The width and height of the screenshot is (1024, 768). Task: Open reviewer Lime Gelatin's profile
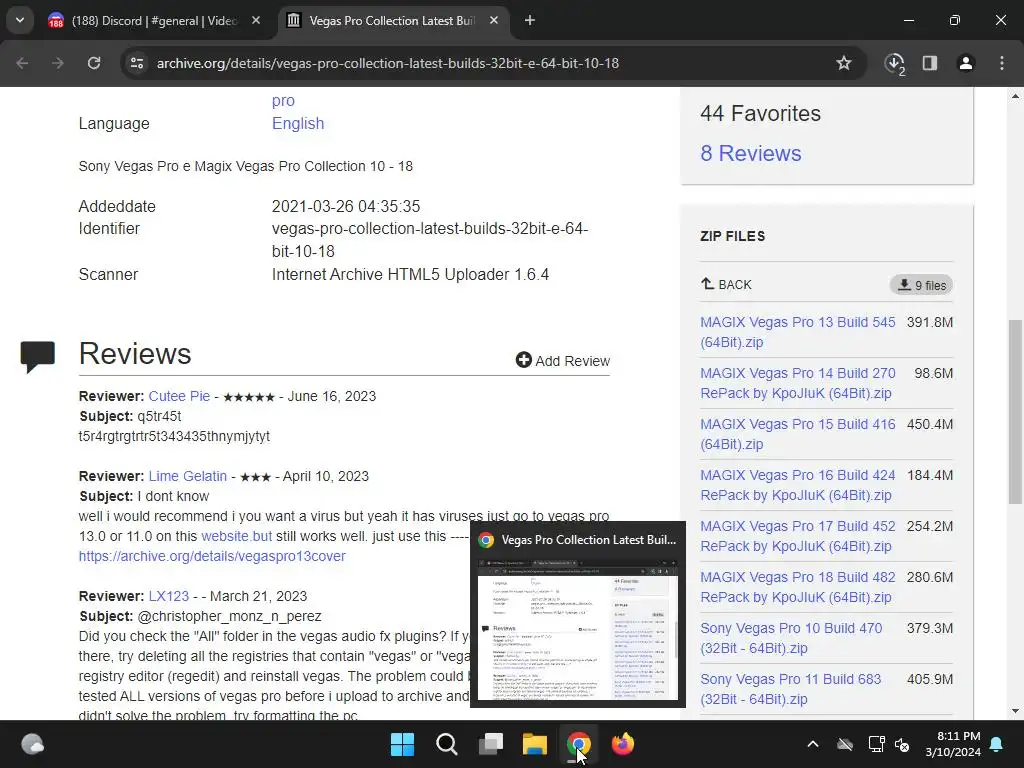pos(187,476)
